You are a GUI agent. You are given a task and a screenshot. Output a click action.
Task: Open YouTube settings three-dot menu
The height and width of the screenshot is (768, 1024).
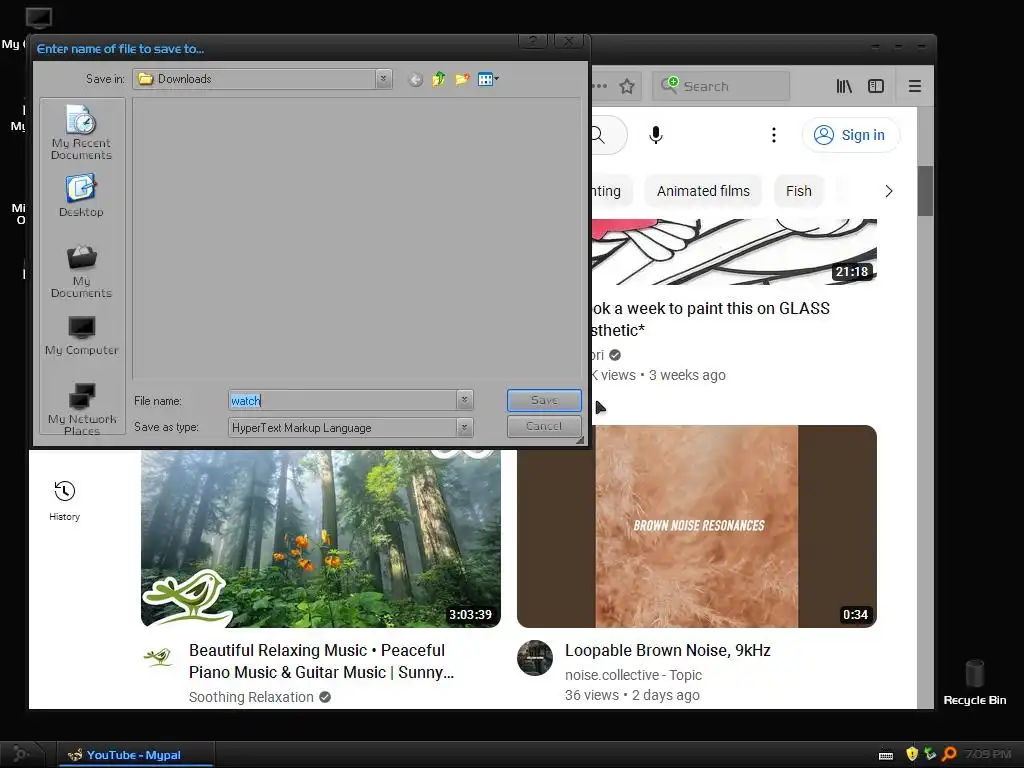774,135
